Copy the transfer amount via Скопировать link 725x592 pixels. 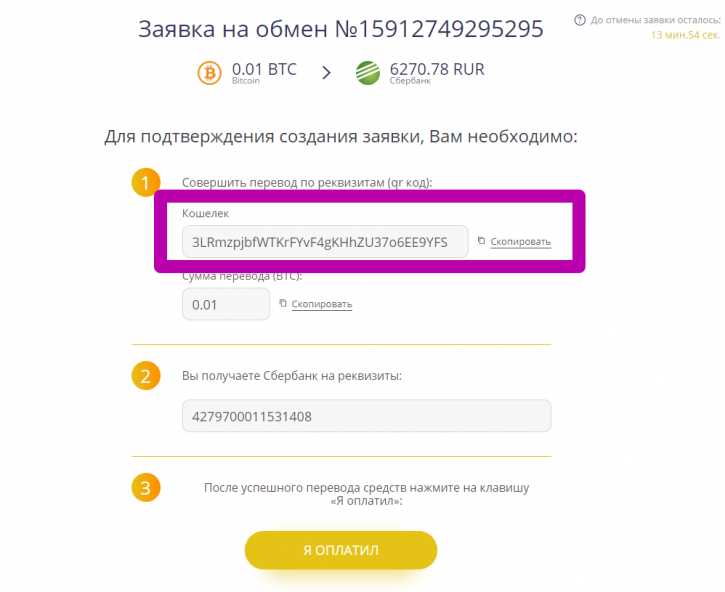point(322,304)
